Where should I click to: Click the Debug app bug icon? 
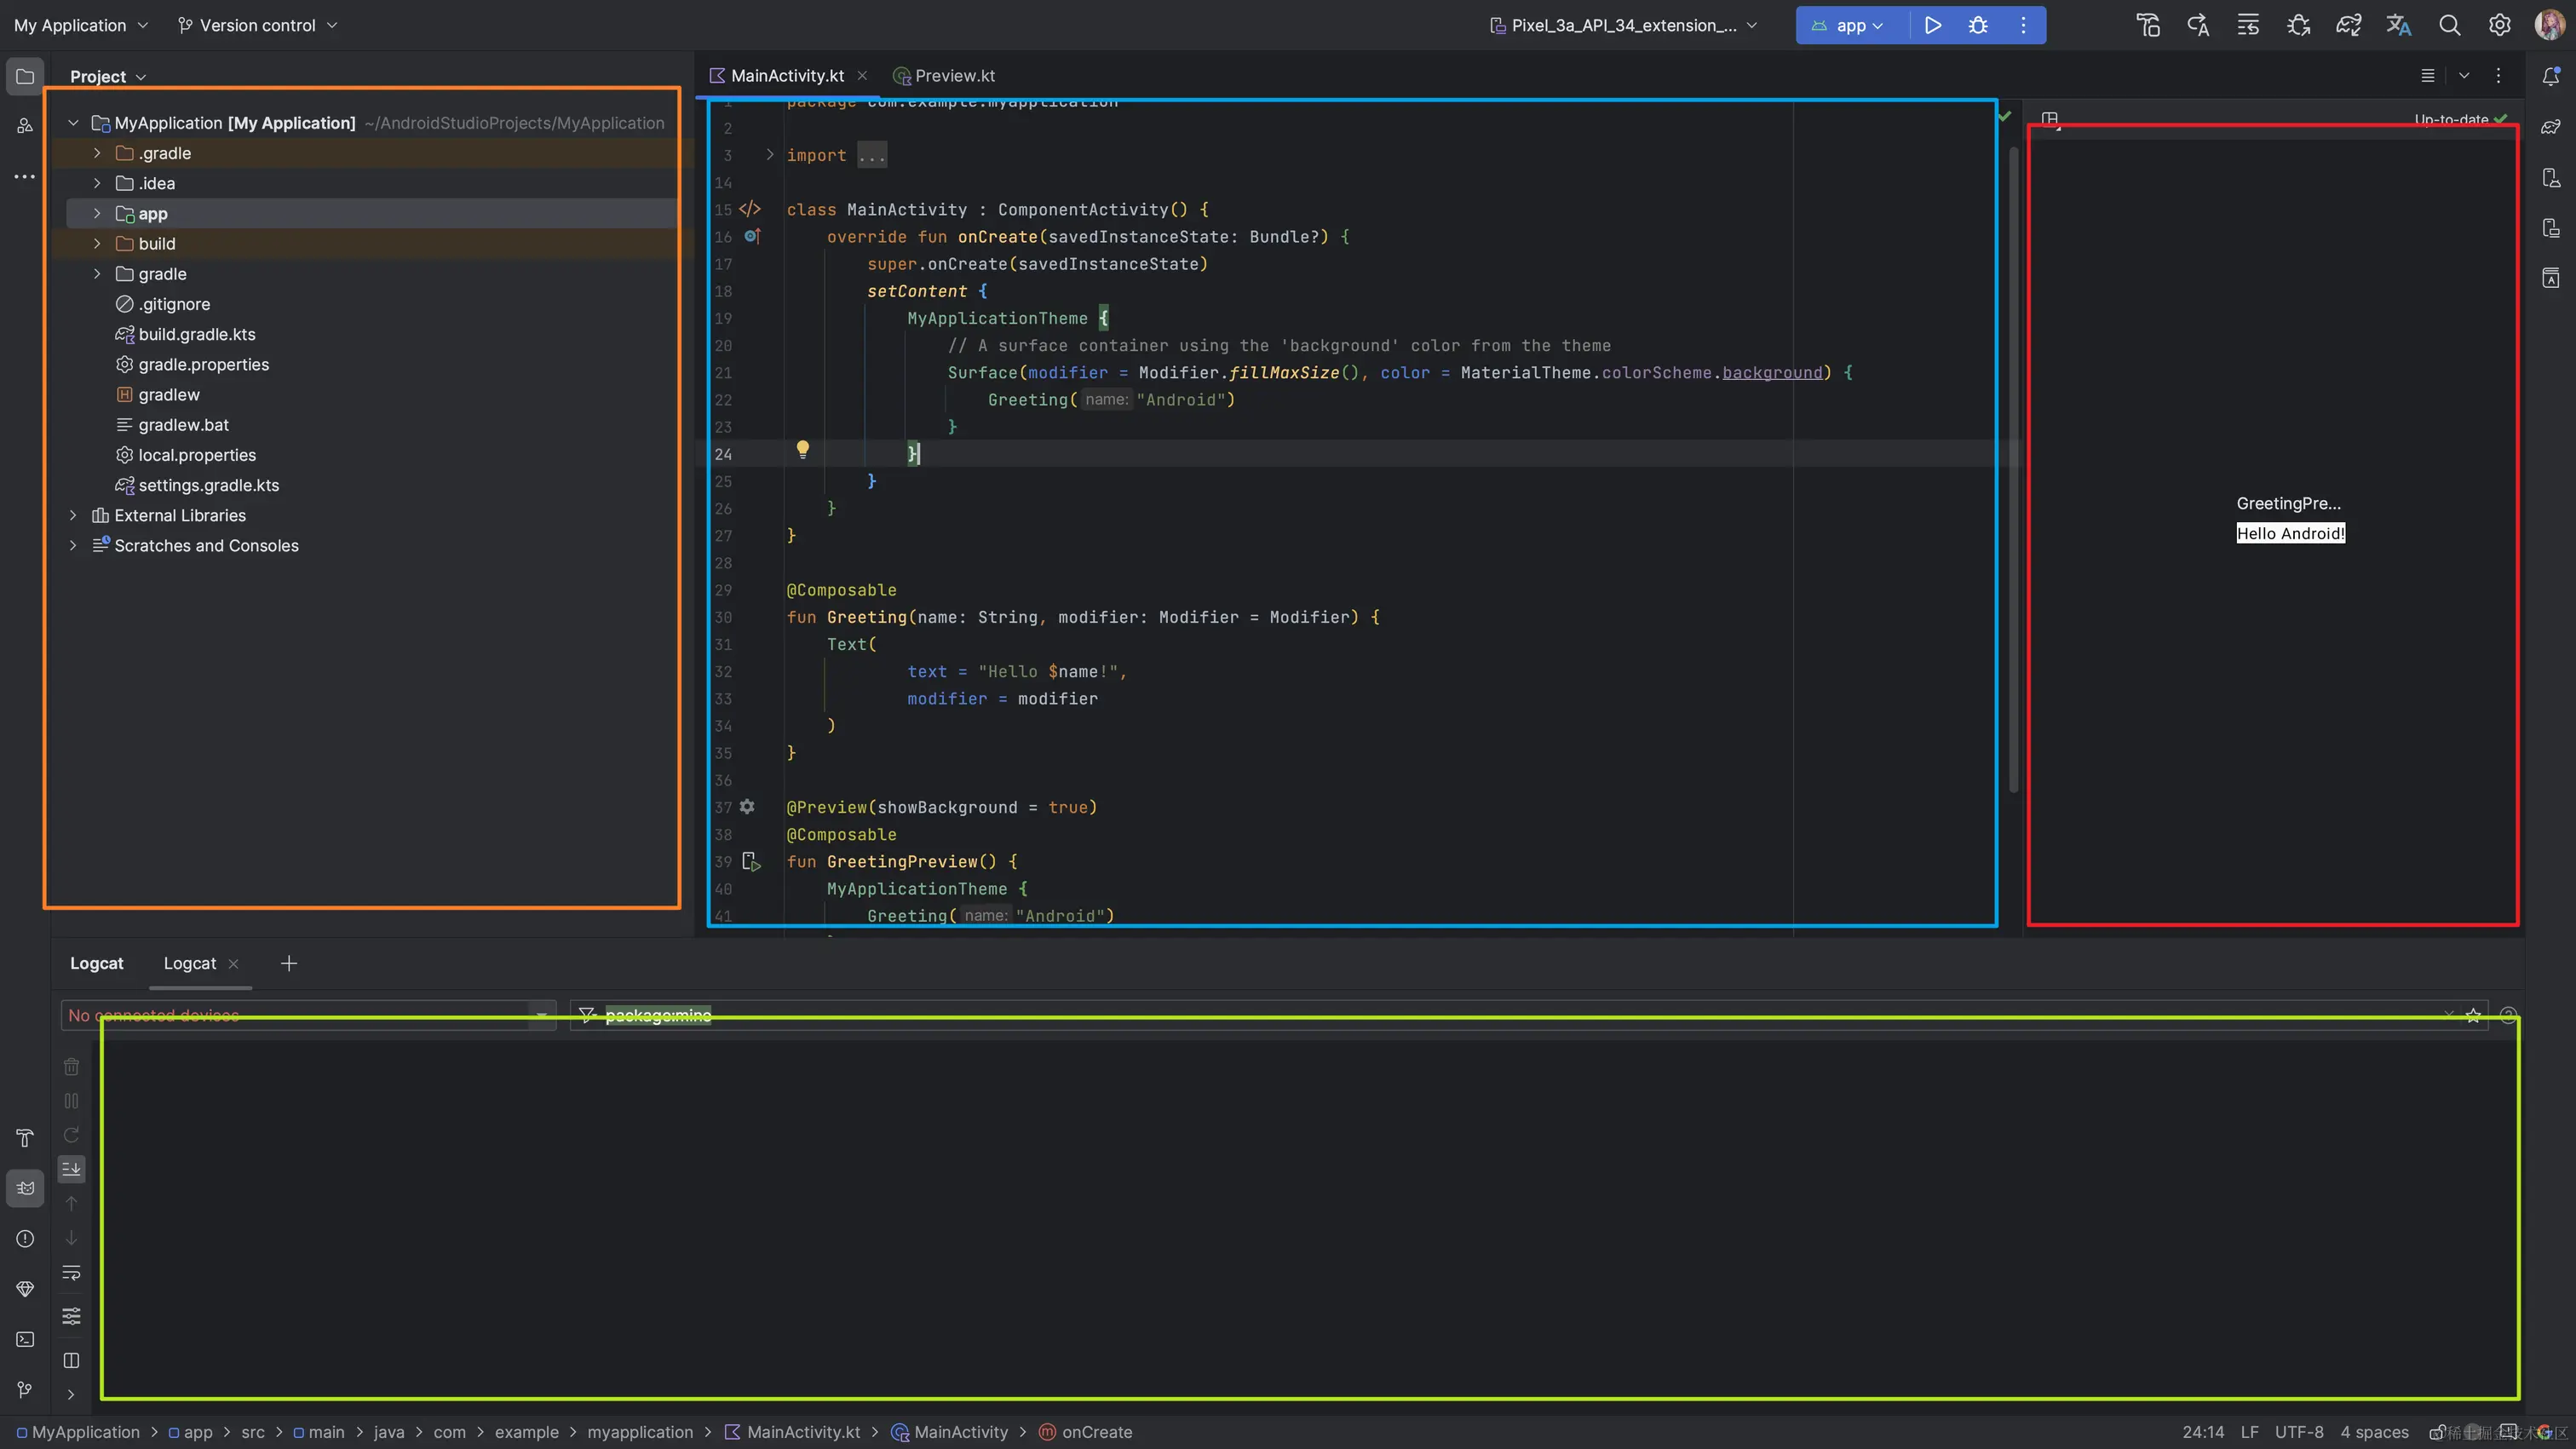(x=1978, y=25)
